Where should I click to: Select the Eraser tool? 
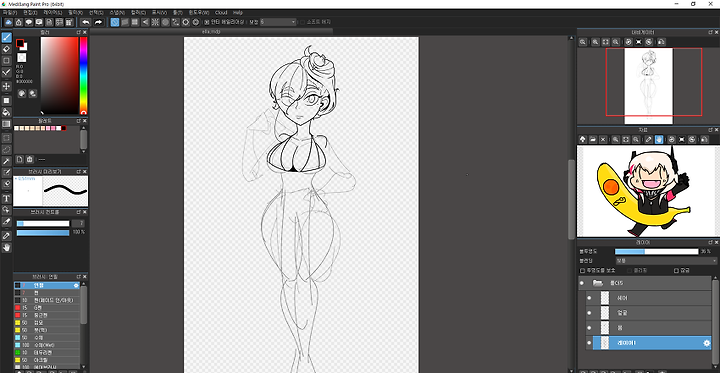pyautogui.click(x=6, y=49)
